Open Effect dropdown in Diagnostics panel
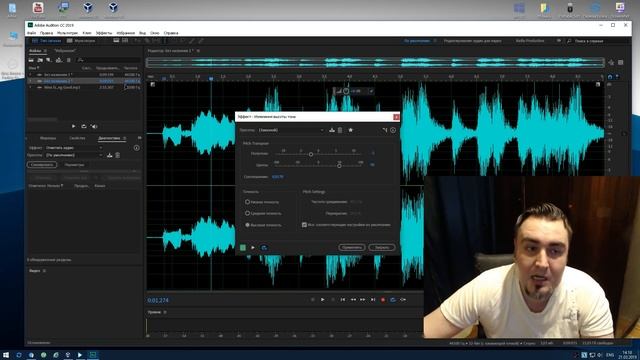640x360 pixels. coord(74,148)
